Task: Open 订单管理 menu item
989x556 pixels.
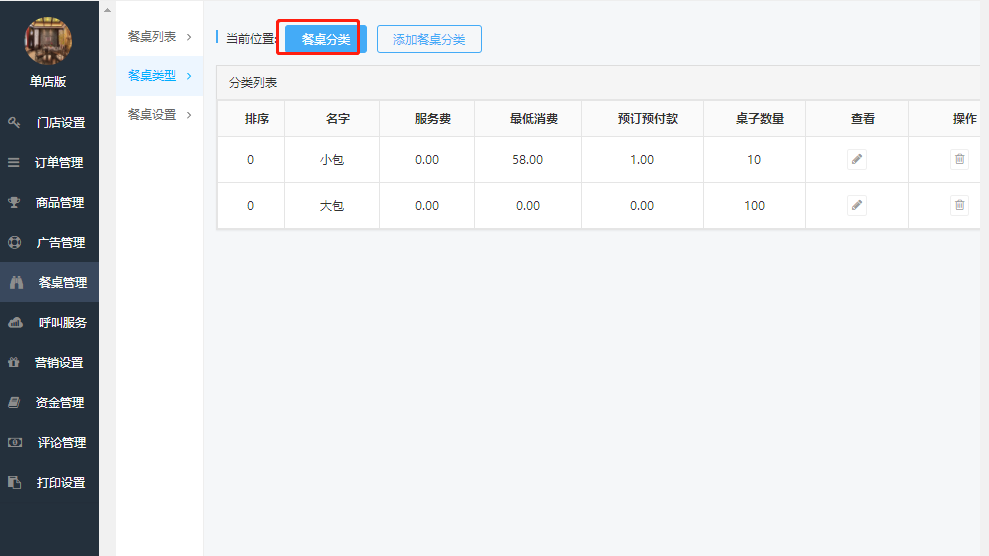Action: (49, 163)
